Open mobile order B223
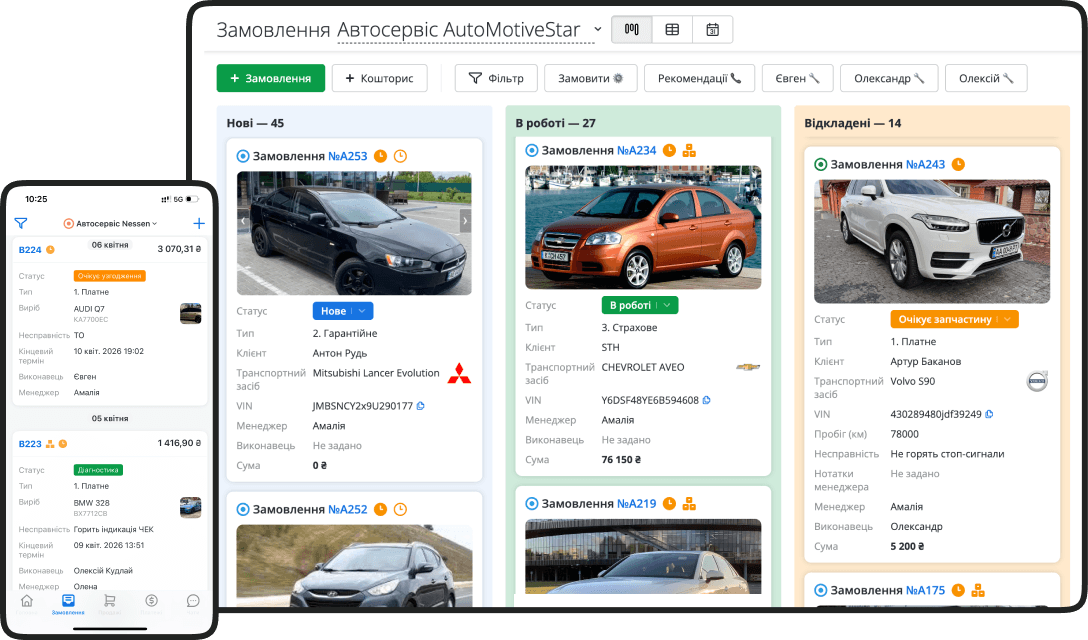1088x640 pixels. click(x=30, y=444)
